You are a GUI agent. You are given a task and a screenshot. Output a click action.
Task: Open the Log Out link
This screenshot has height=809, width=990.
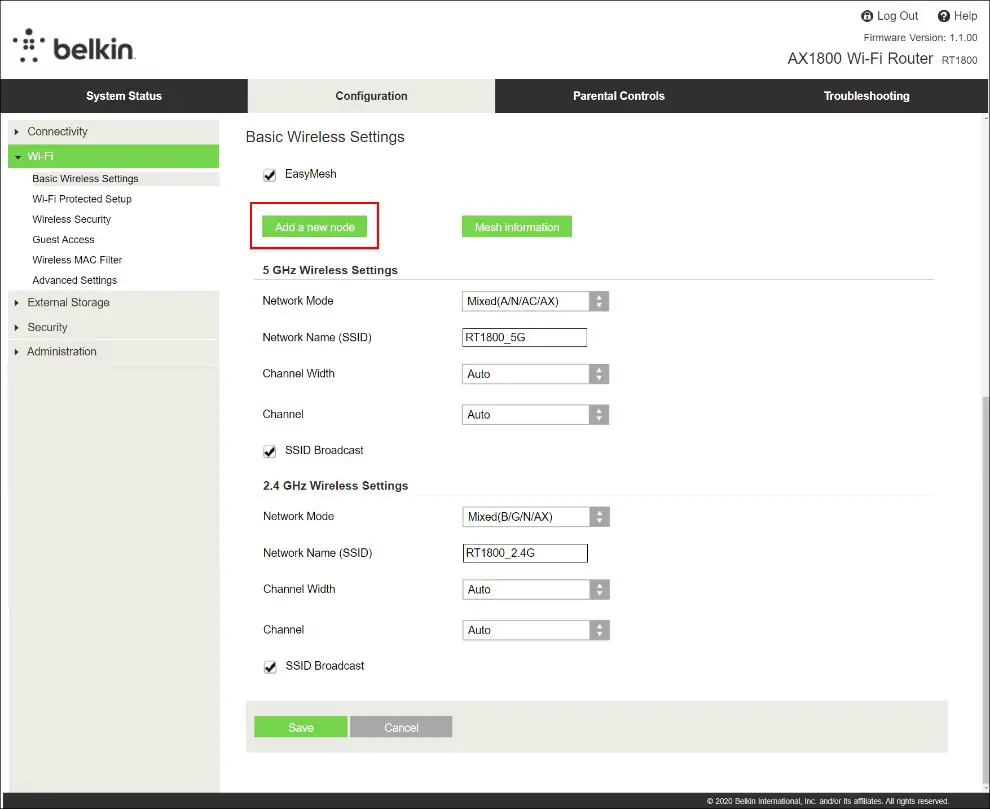coord(897,16)
